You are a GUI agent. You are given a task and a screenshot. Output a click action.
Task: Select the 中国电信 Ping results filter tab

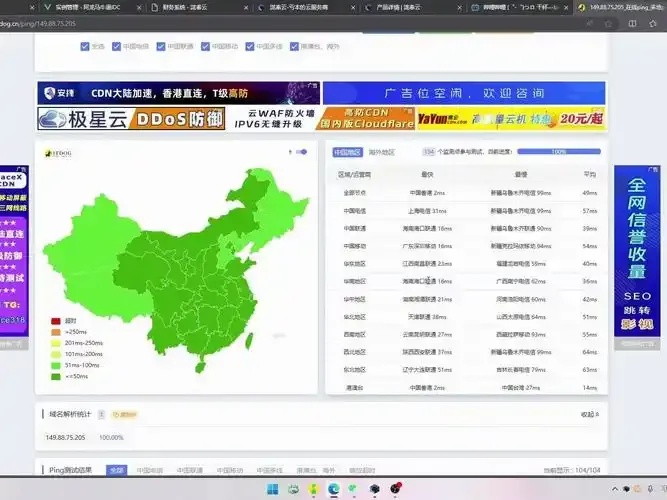pos(150,470)
